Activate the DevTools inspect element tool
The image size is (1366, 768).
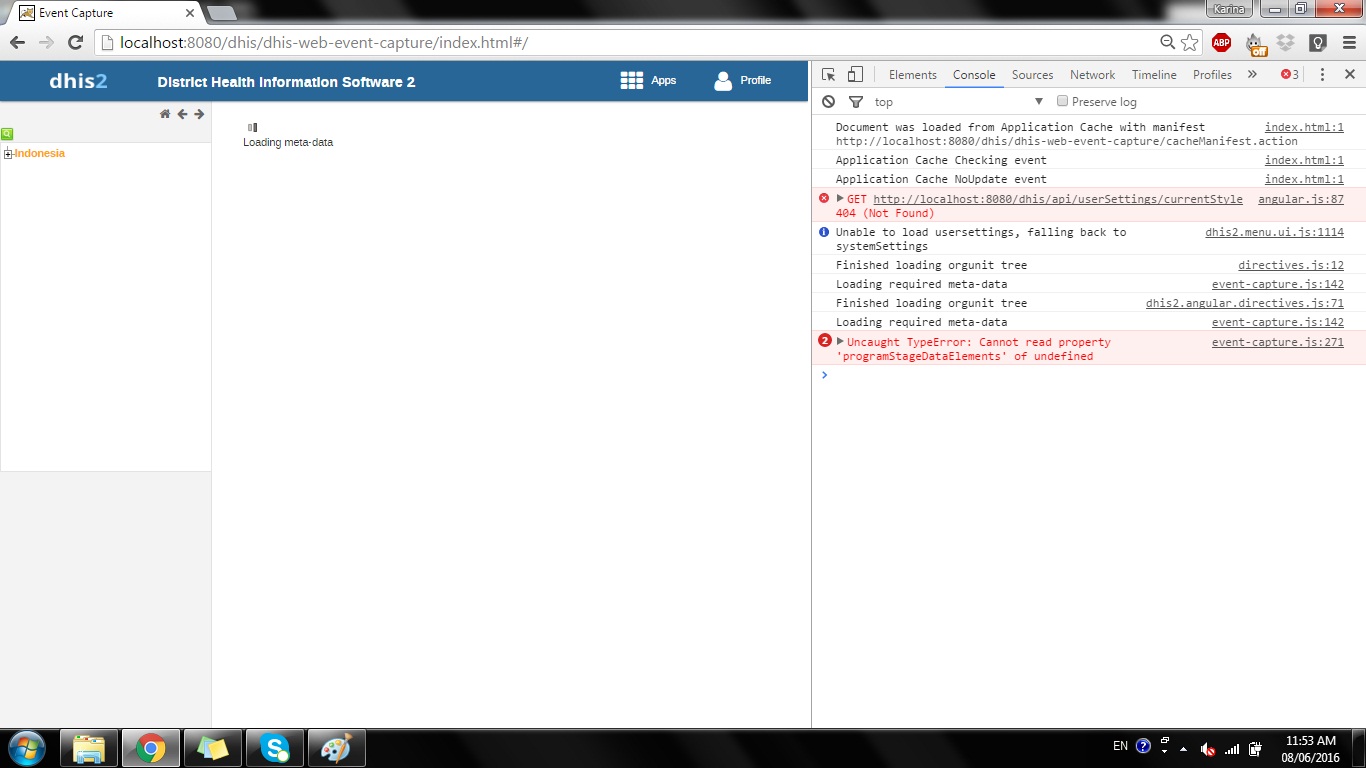828,75
